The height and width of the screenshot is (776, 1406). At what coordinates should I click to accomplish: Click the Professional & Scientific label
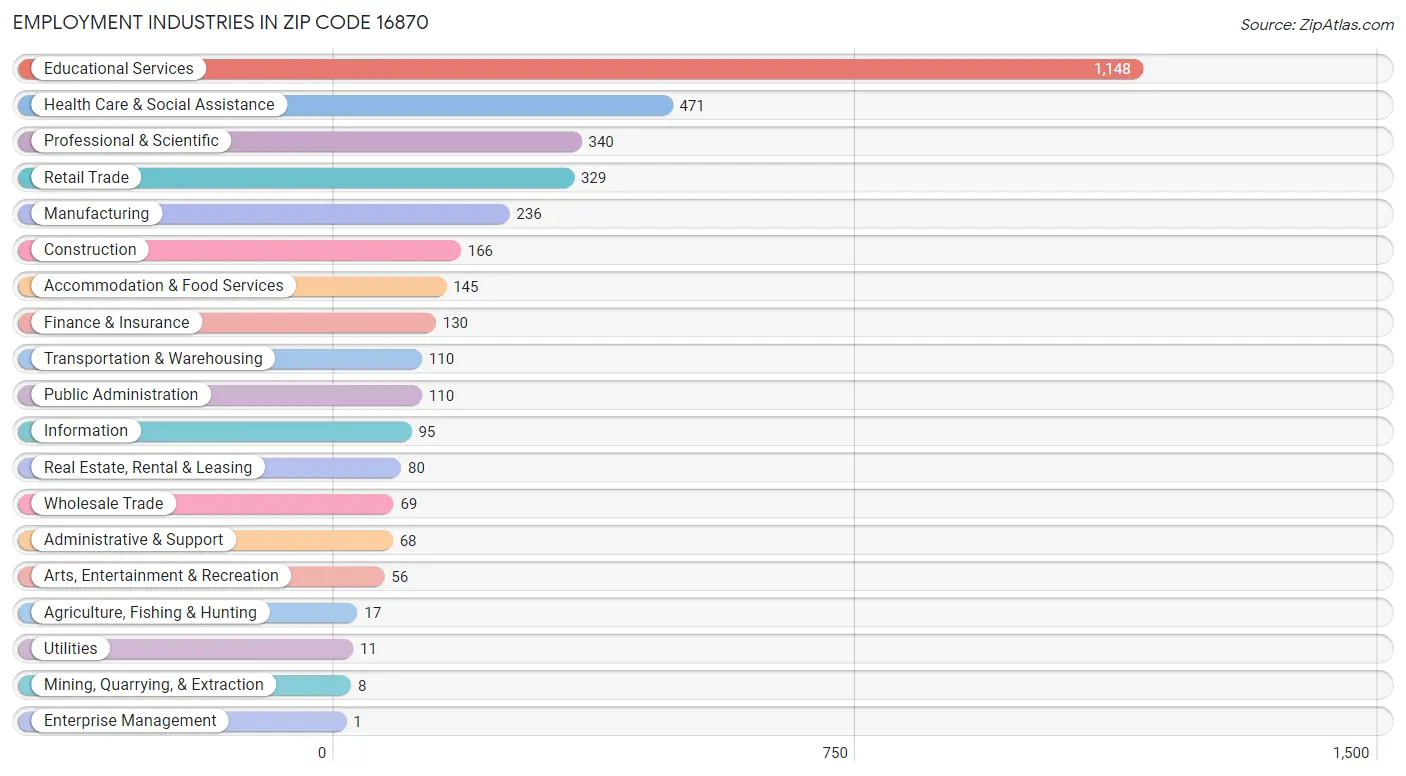tap(131, 141)
